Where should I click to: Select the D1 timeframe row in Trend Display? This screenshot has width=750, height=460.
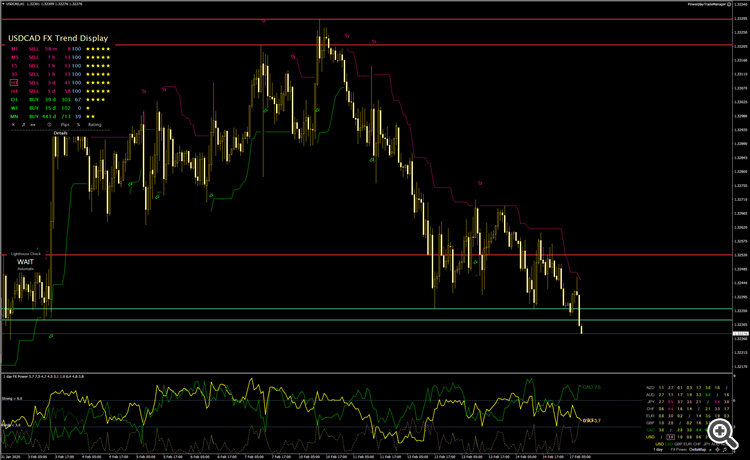pos(58,100)
